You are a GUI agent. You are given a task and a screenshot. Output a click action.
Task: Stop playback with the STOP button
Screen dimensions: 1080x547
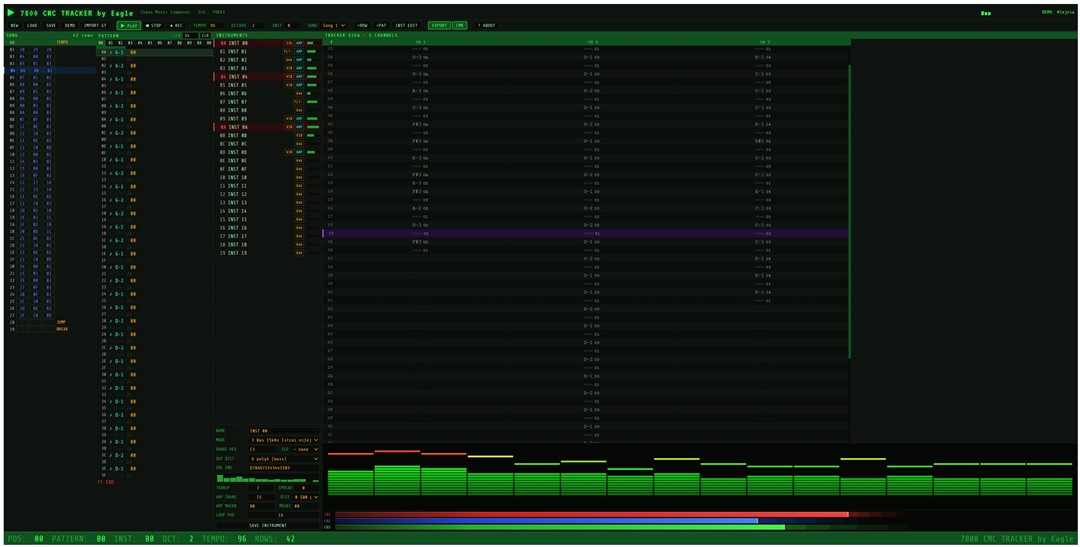point(153,25)
